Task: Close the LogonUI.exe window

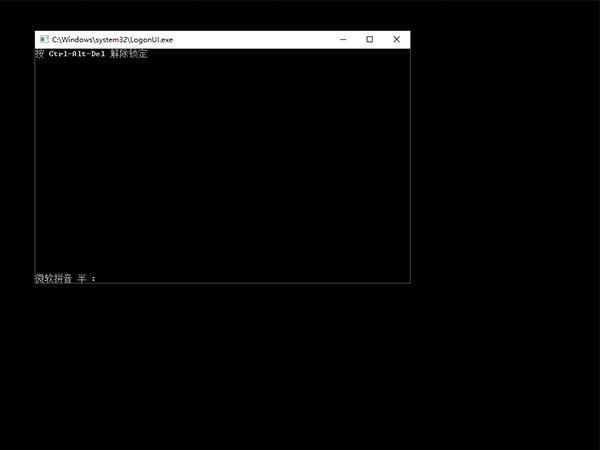Action: point(396,39)
